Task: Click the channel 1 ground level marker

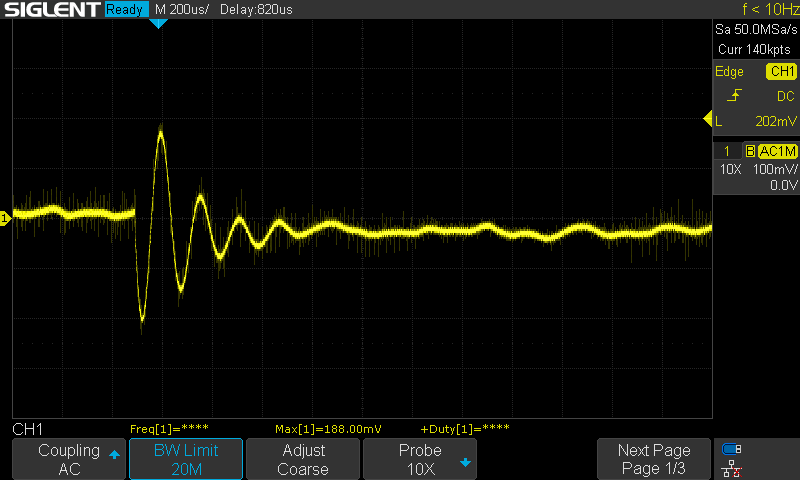Action: point(5,218)
